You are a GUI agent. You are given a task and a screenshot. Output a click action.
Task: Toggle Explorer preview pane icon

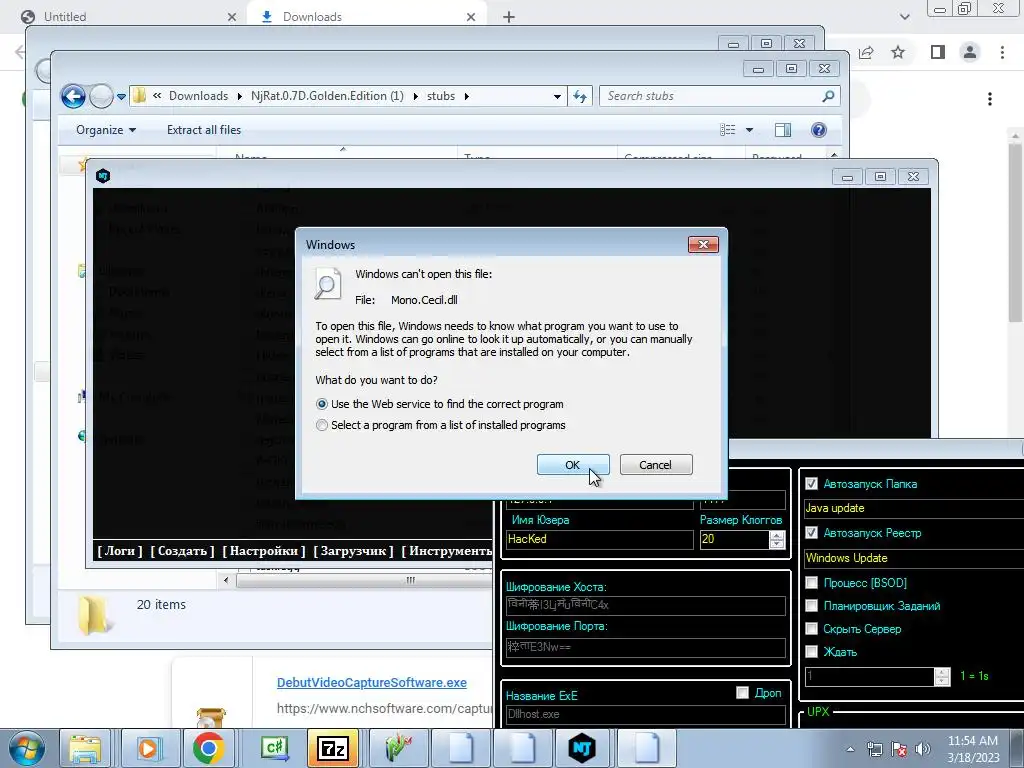pyautogui.click(x=783, y=130)
